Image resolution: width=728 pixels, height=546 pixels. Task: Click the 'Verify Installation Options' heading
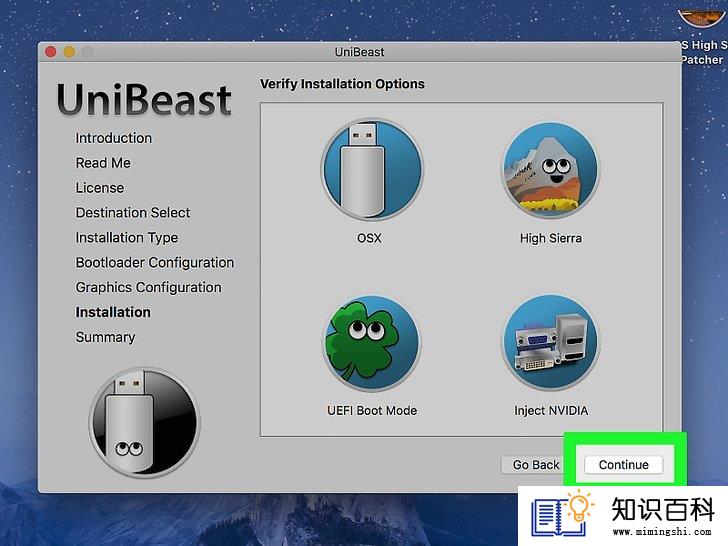[342, 84]
